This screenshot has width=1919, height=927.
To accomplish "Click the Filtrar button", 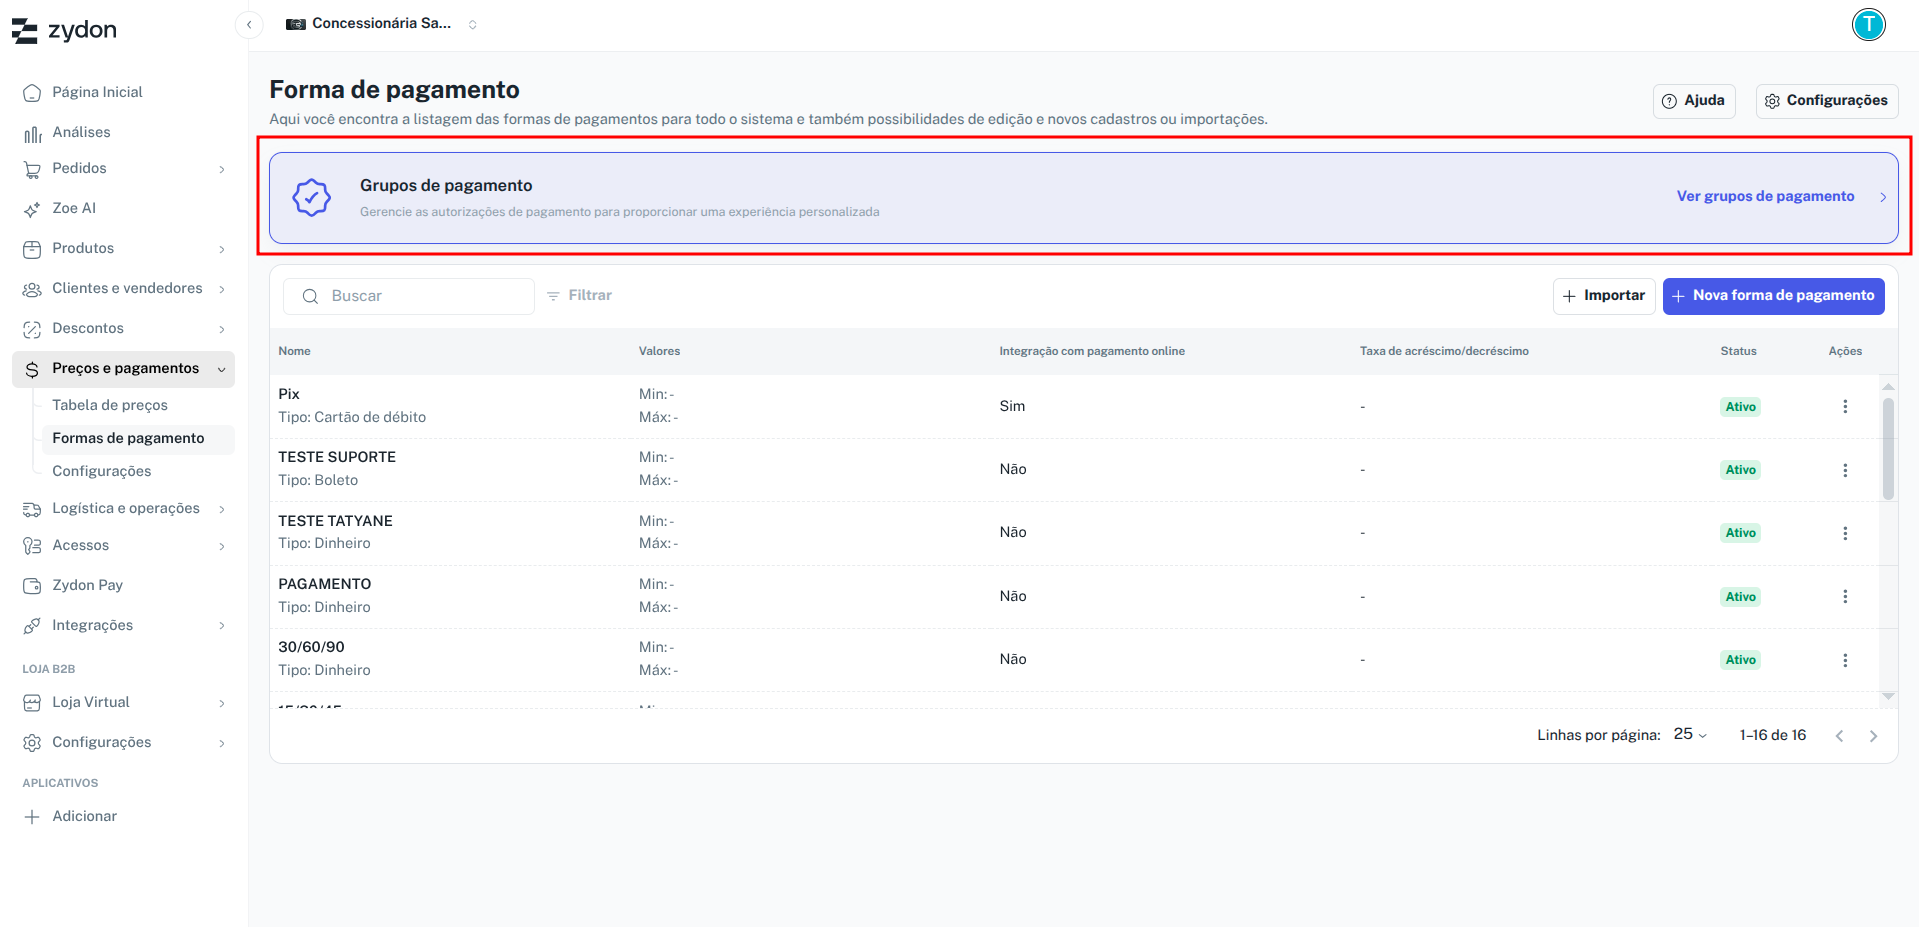I will click(x=579, y=296).
